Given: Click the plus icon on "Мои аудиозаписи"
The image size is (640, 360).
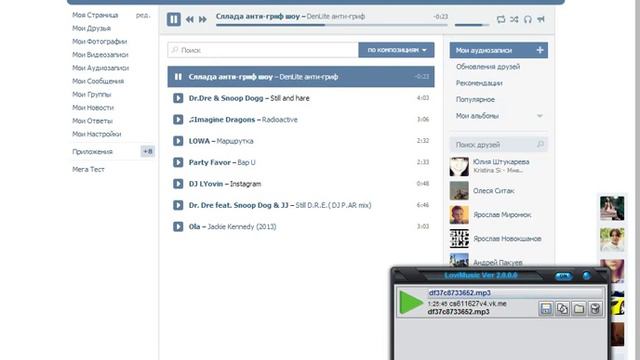Looking at the screenshot, I should click(x=540, y=50).
